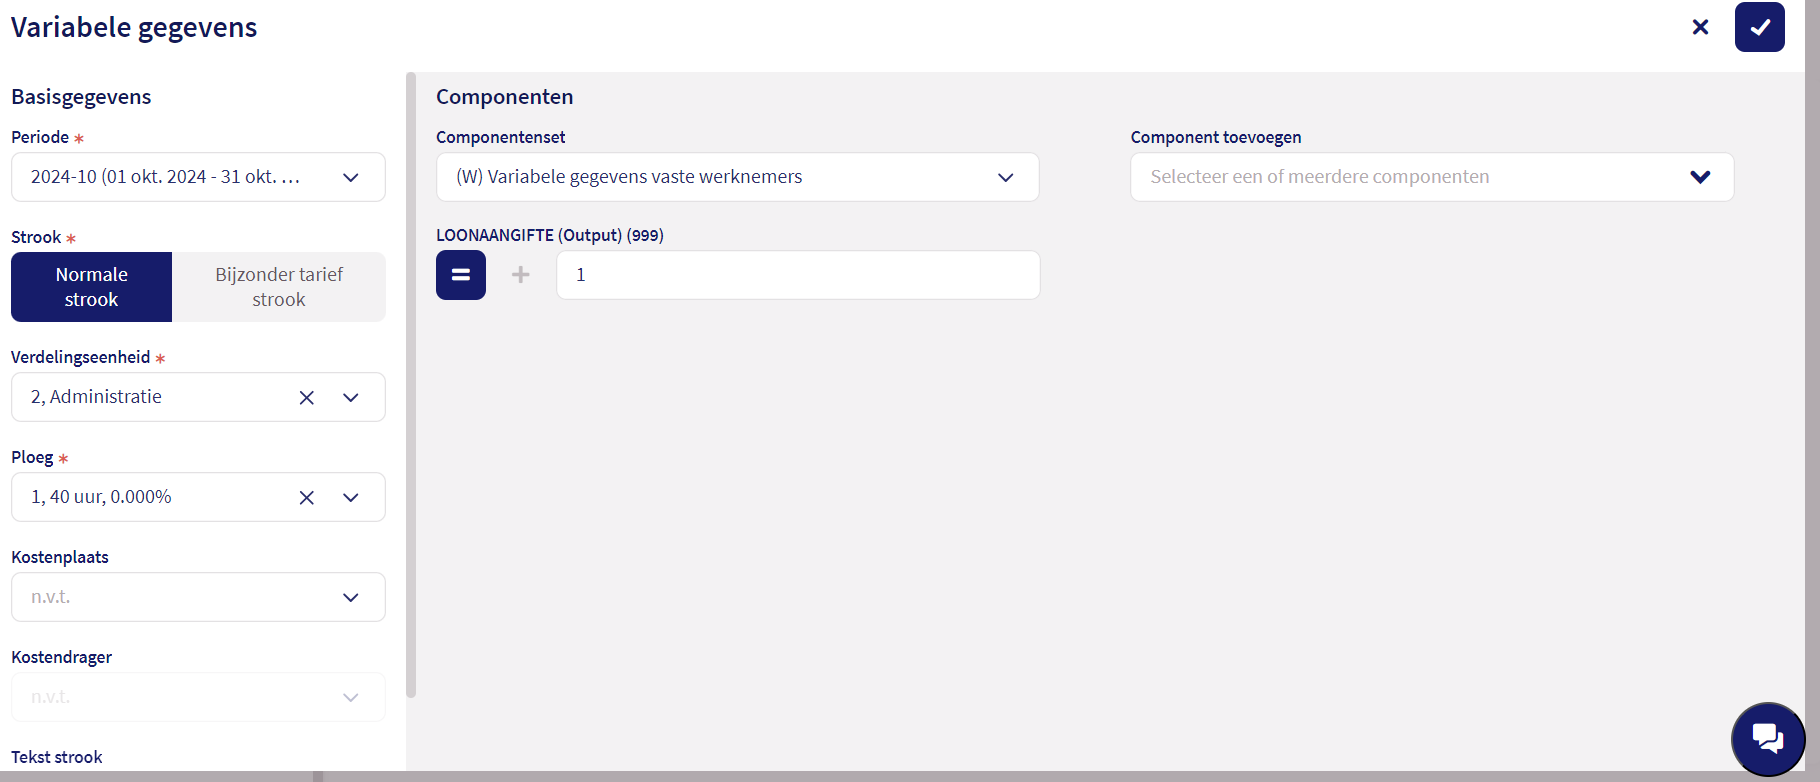The width and height of the screenshot is (1820, 782).
Task: Clear the Verdelingseenheid selection
Action: click(x=307, y=398)
